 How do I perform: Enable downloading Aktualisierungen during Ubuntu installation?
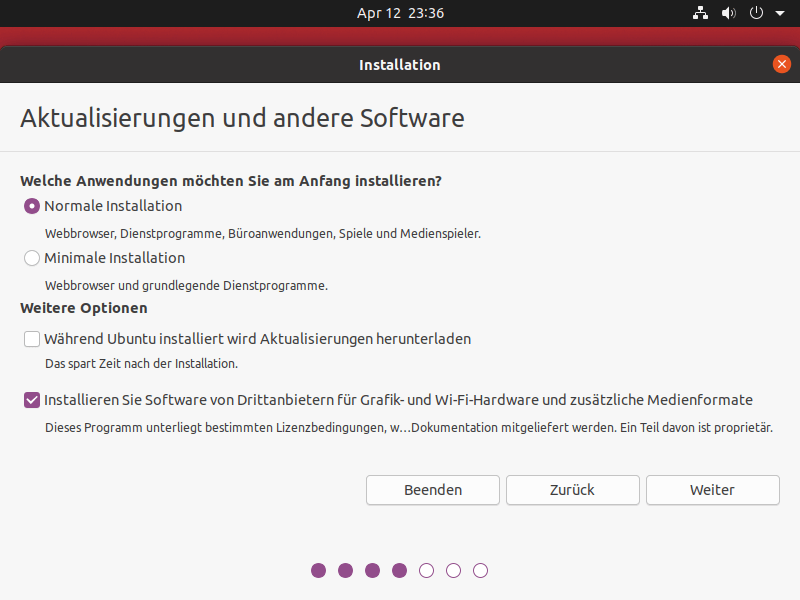point(32,340)
